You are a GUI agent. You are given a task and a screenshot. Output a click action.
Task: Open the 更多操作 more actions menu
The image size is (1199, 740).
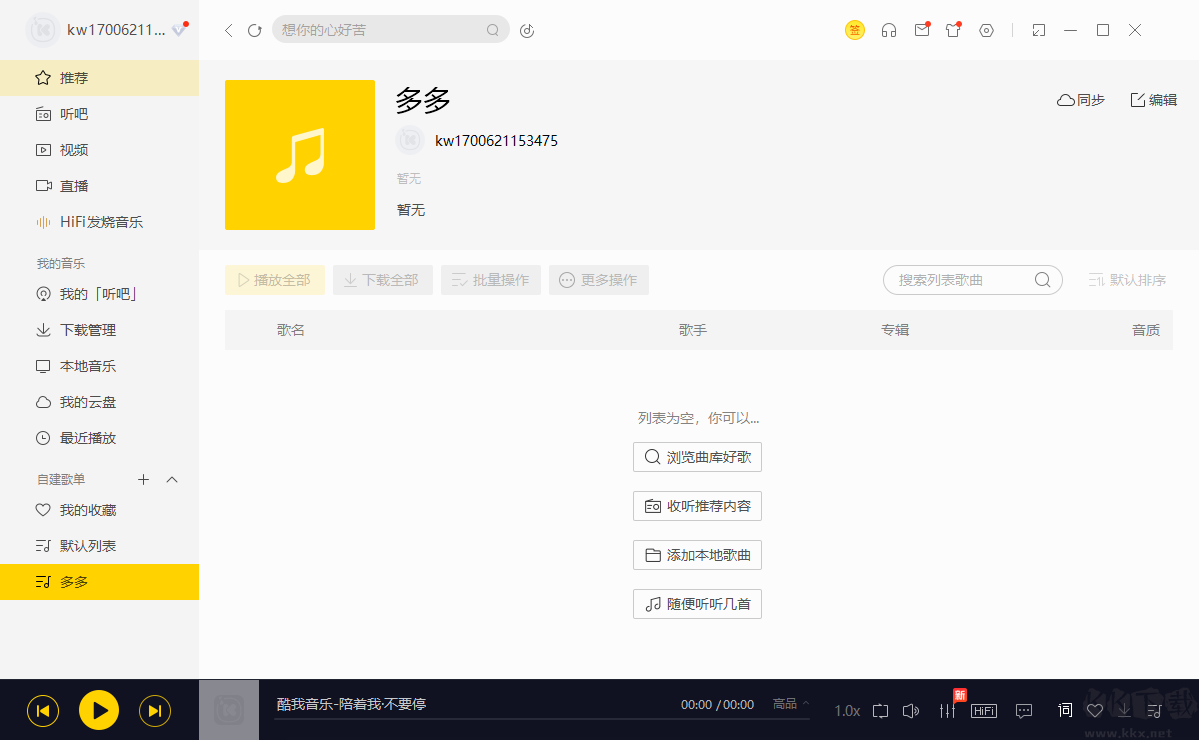pyautogui.click(x=598, y=280)
